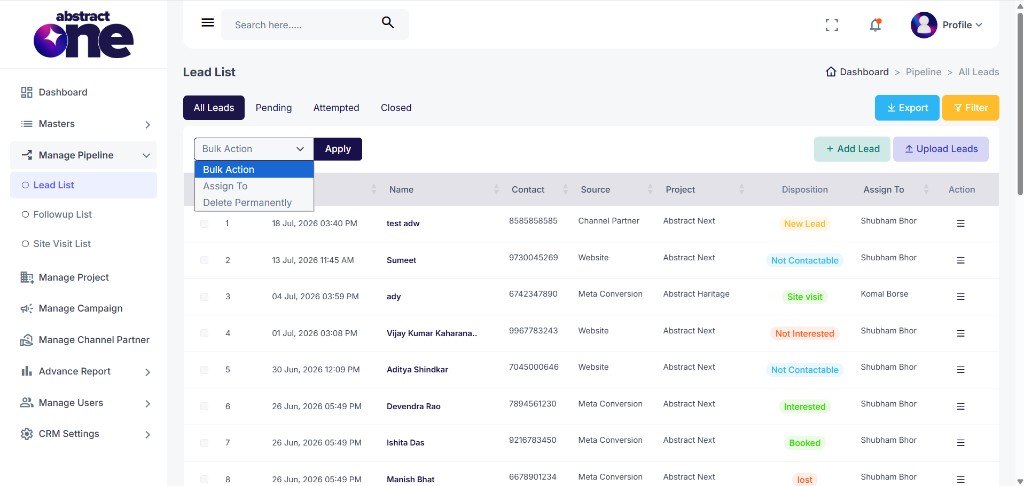The height and width of the screenshot is (486, 1024).
Task: Open action menu for Aditya Shindkar row
Action: 961,370
